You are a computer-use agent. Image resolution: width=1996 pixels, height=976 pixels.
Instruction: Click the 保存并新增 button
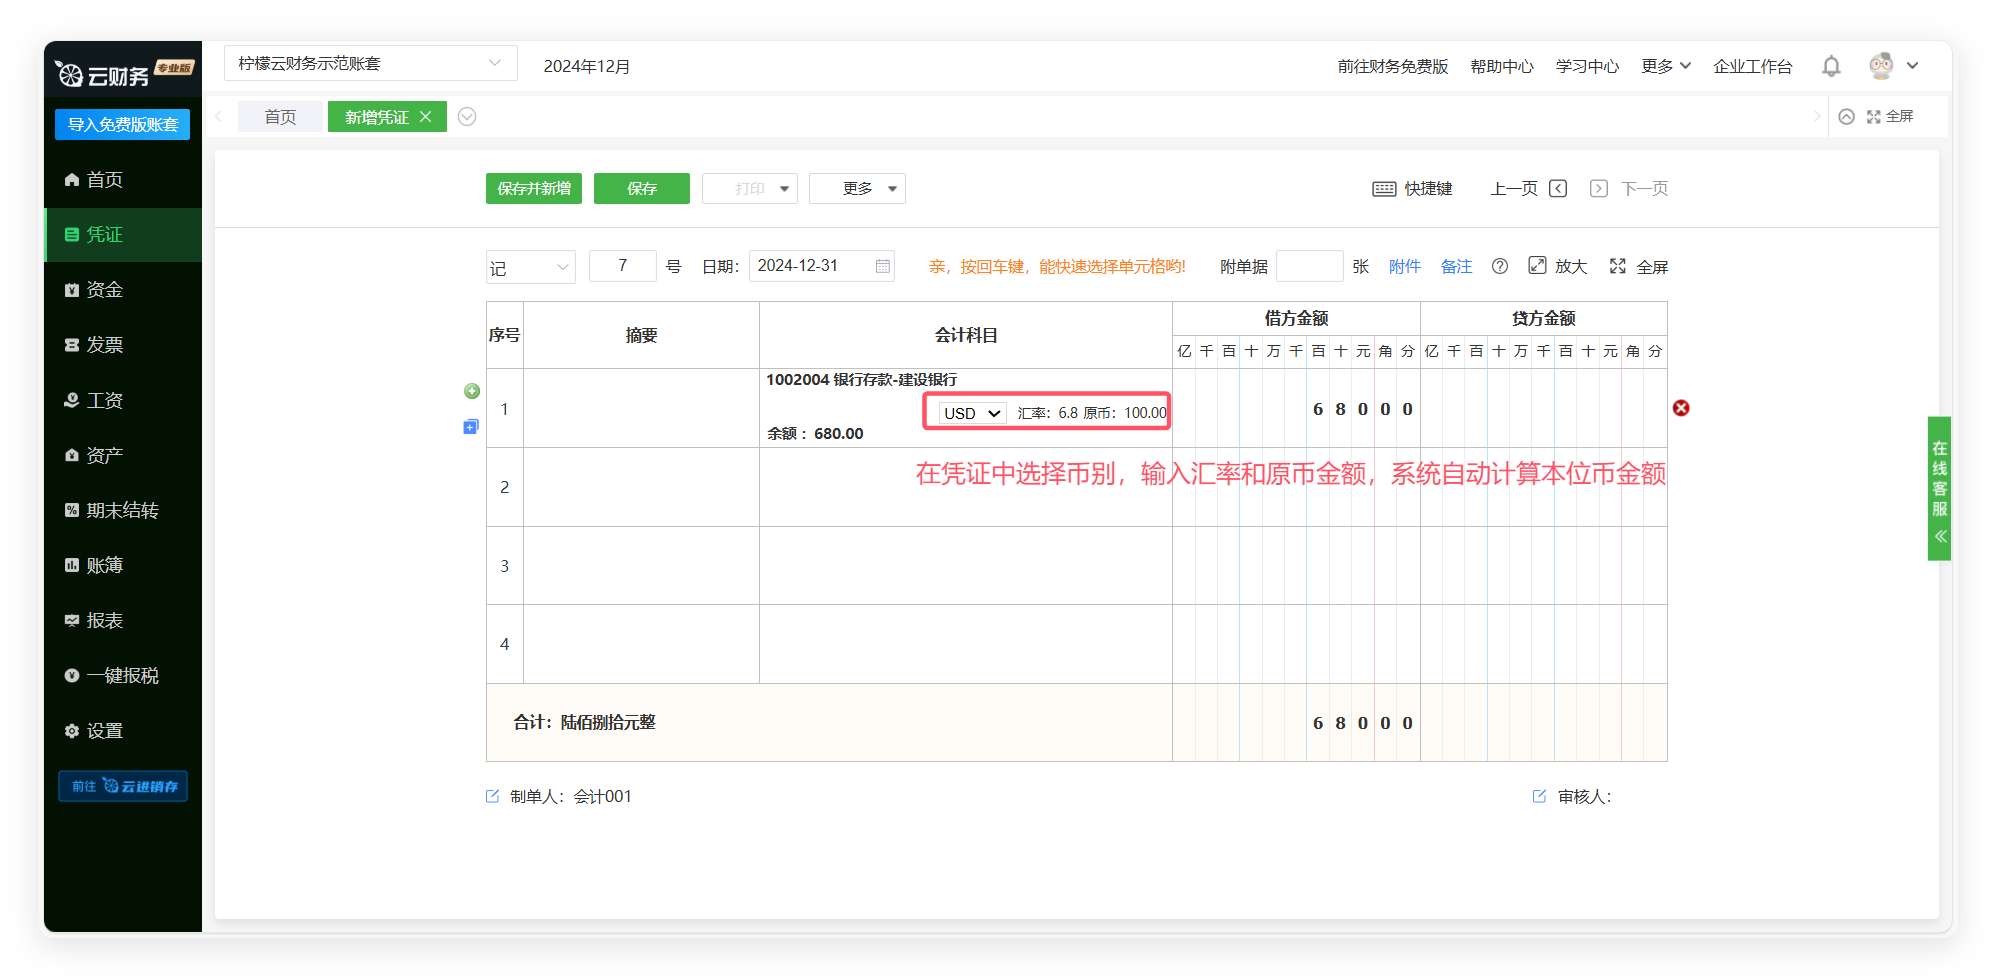(534, 189)
